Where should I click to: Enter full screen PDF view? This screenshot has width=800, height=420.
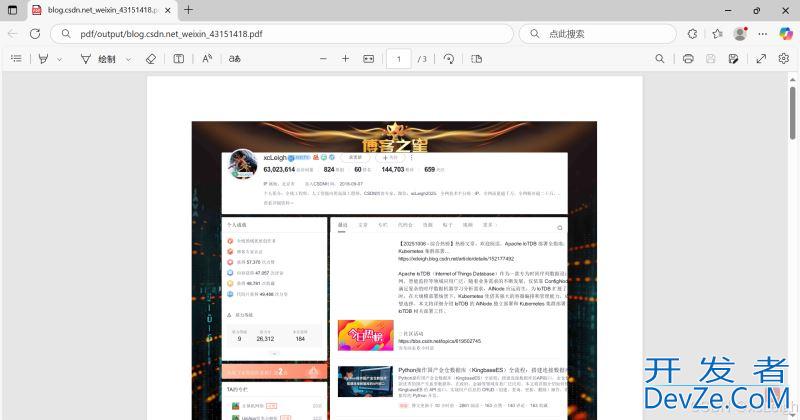[x=760, y=59]
